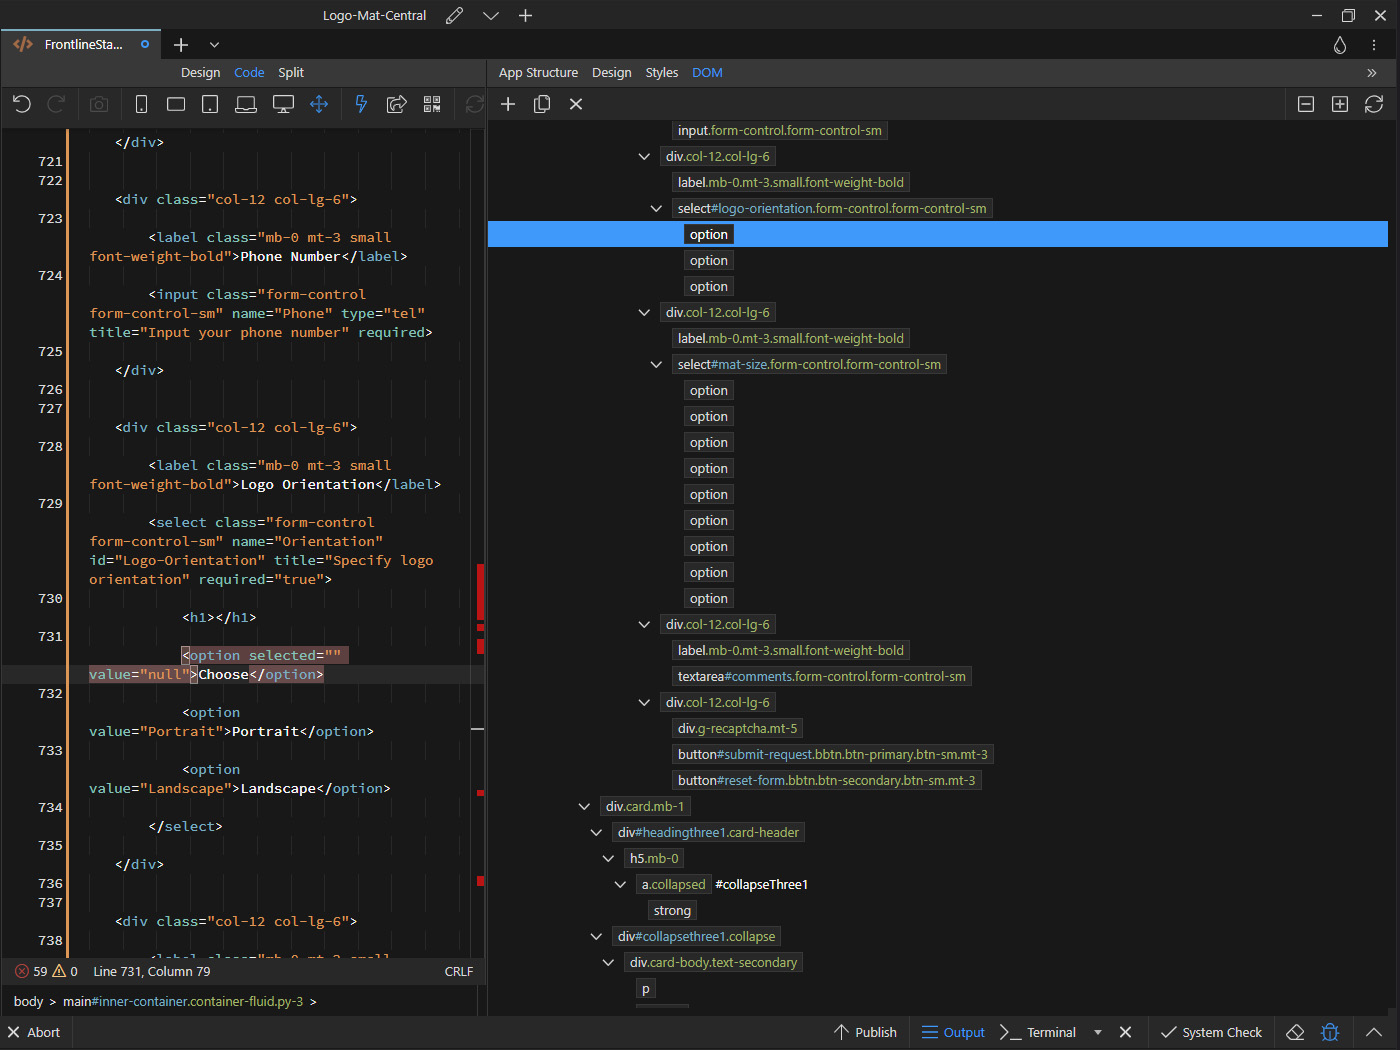Click the duplicate element icon in DOM panel
This screenshot has width=1400, height=1050.
click(542, 104)
